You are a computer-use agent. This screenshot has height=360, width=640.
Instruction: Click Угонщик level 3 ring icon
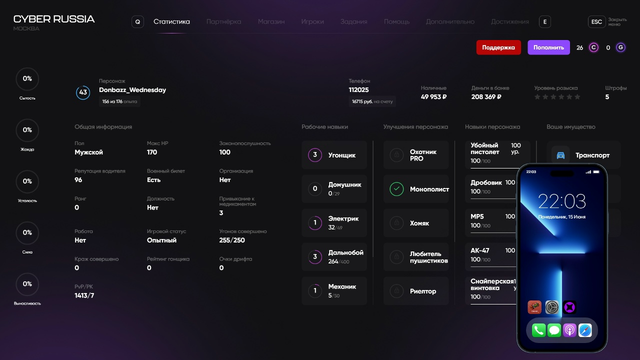[315, 155]
